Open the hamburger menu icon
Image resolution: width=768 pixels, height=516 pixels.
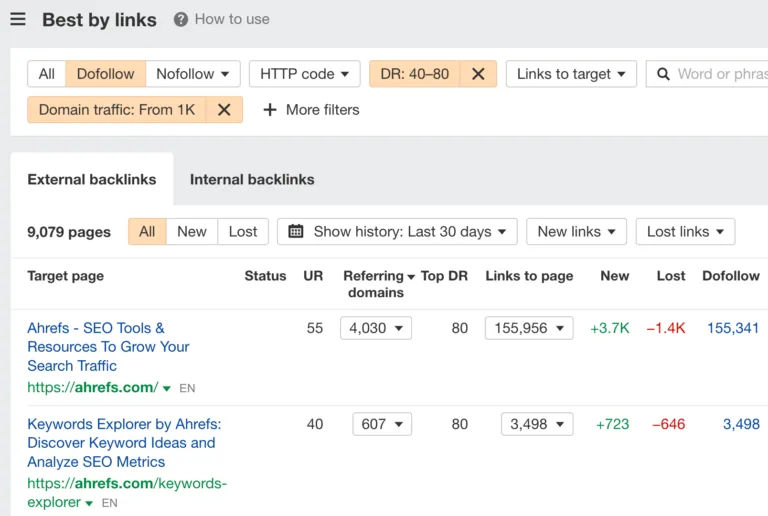(18, 19)
